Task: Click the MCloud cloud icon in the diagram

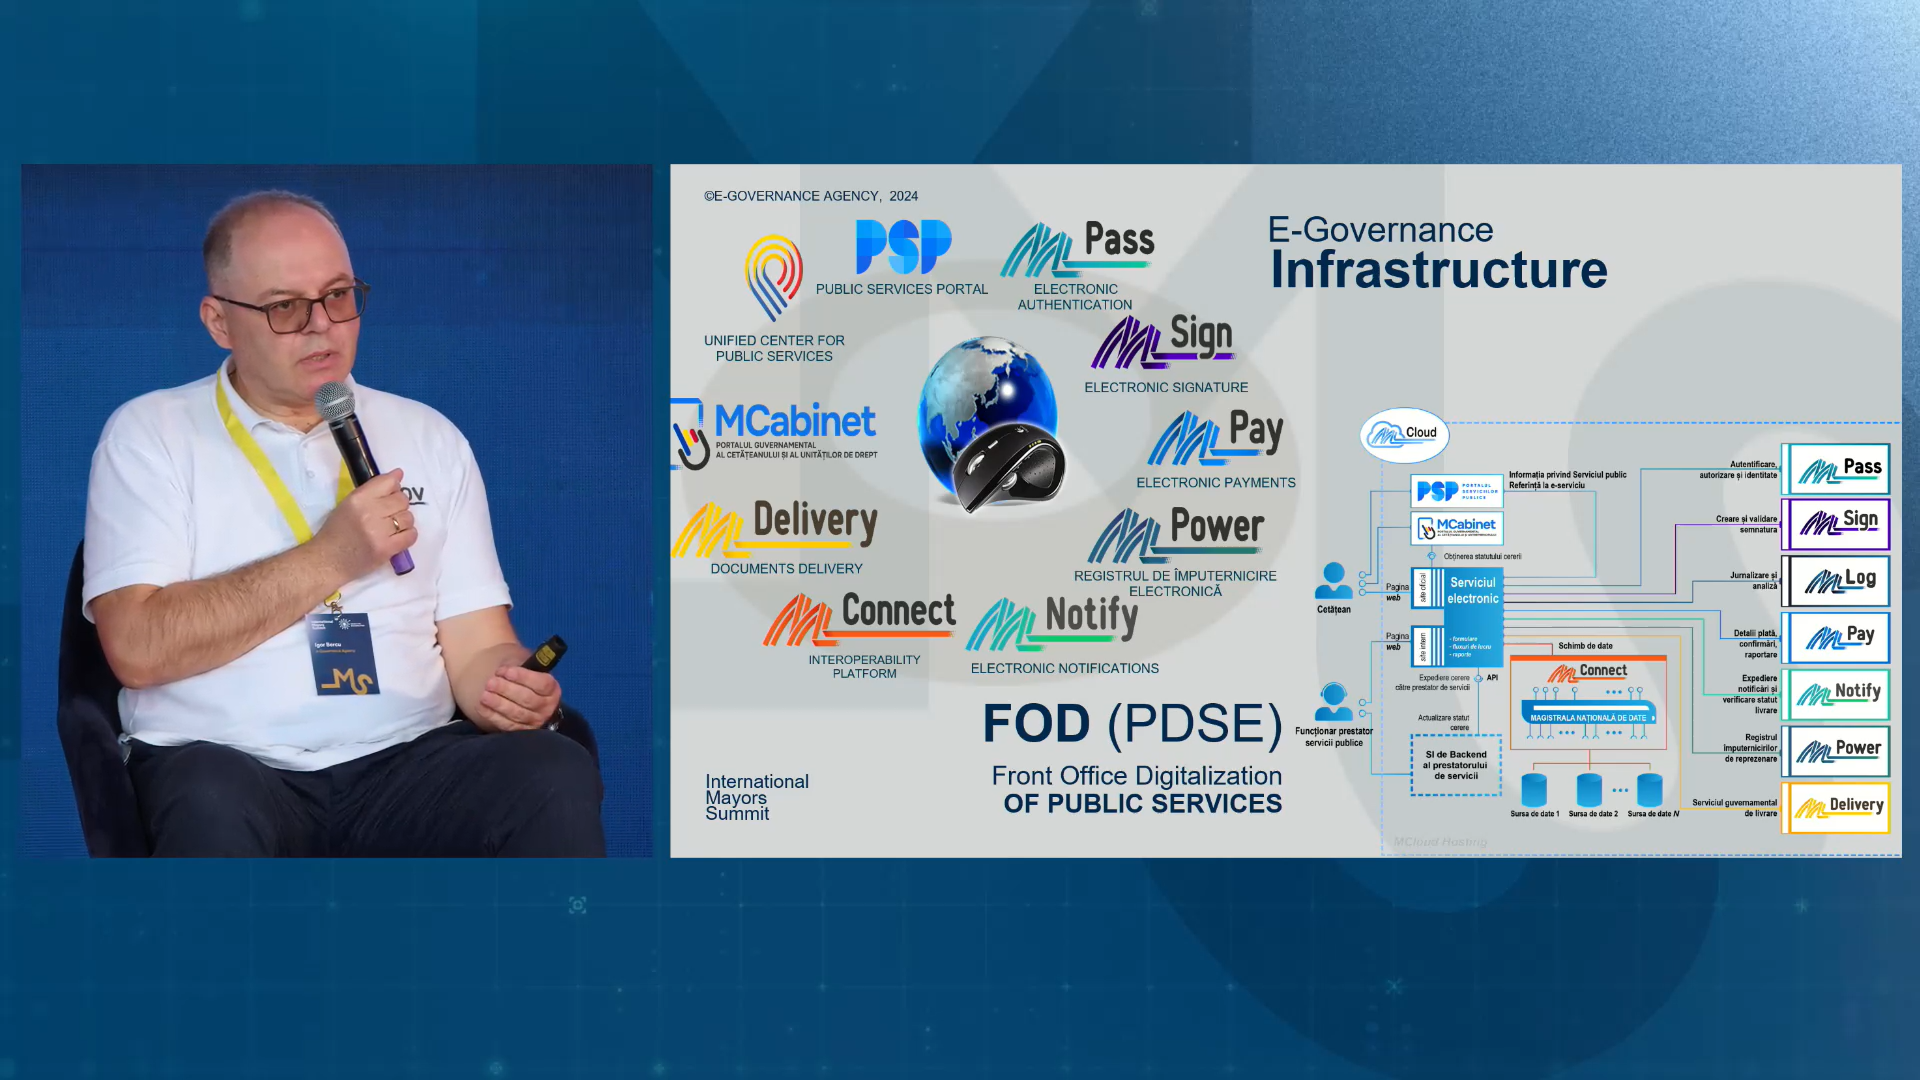Action: pyautogui.click(x=1404, y=434)
